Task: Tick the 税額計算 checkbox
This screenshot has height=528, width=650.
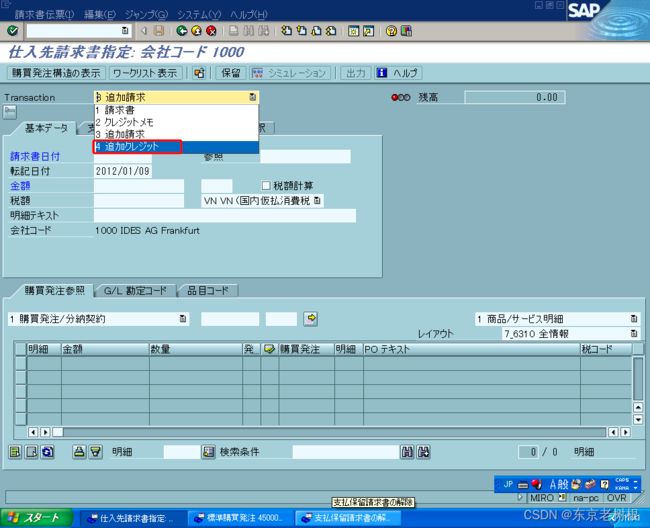Action: (266, 185)
